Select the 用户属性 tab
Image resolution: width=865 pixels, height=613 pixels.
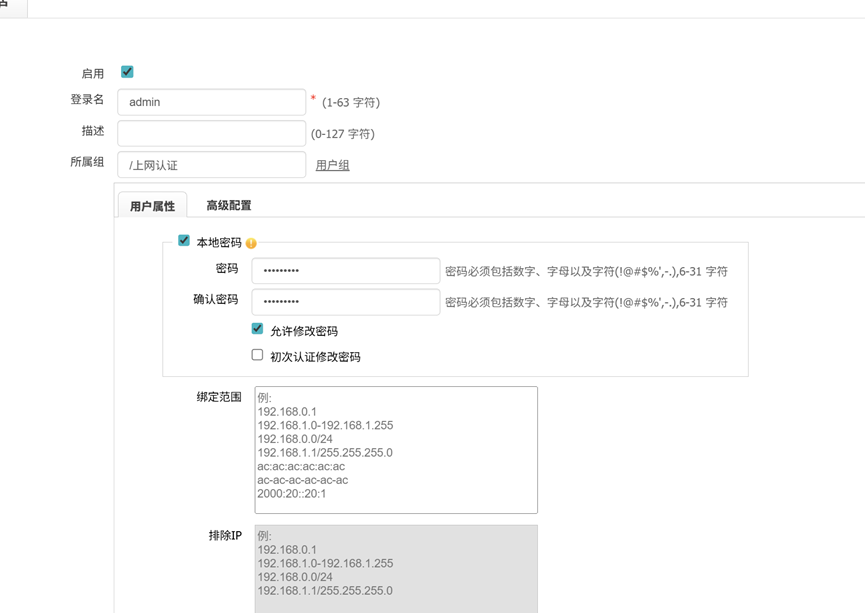(x=152, y=206)
